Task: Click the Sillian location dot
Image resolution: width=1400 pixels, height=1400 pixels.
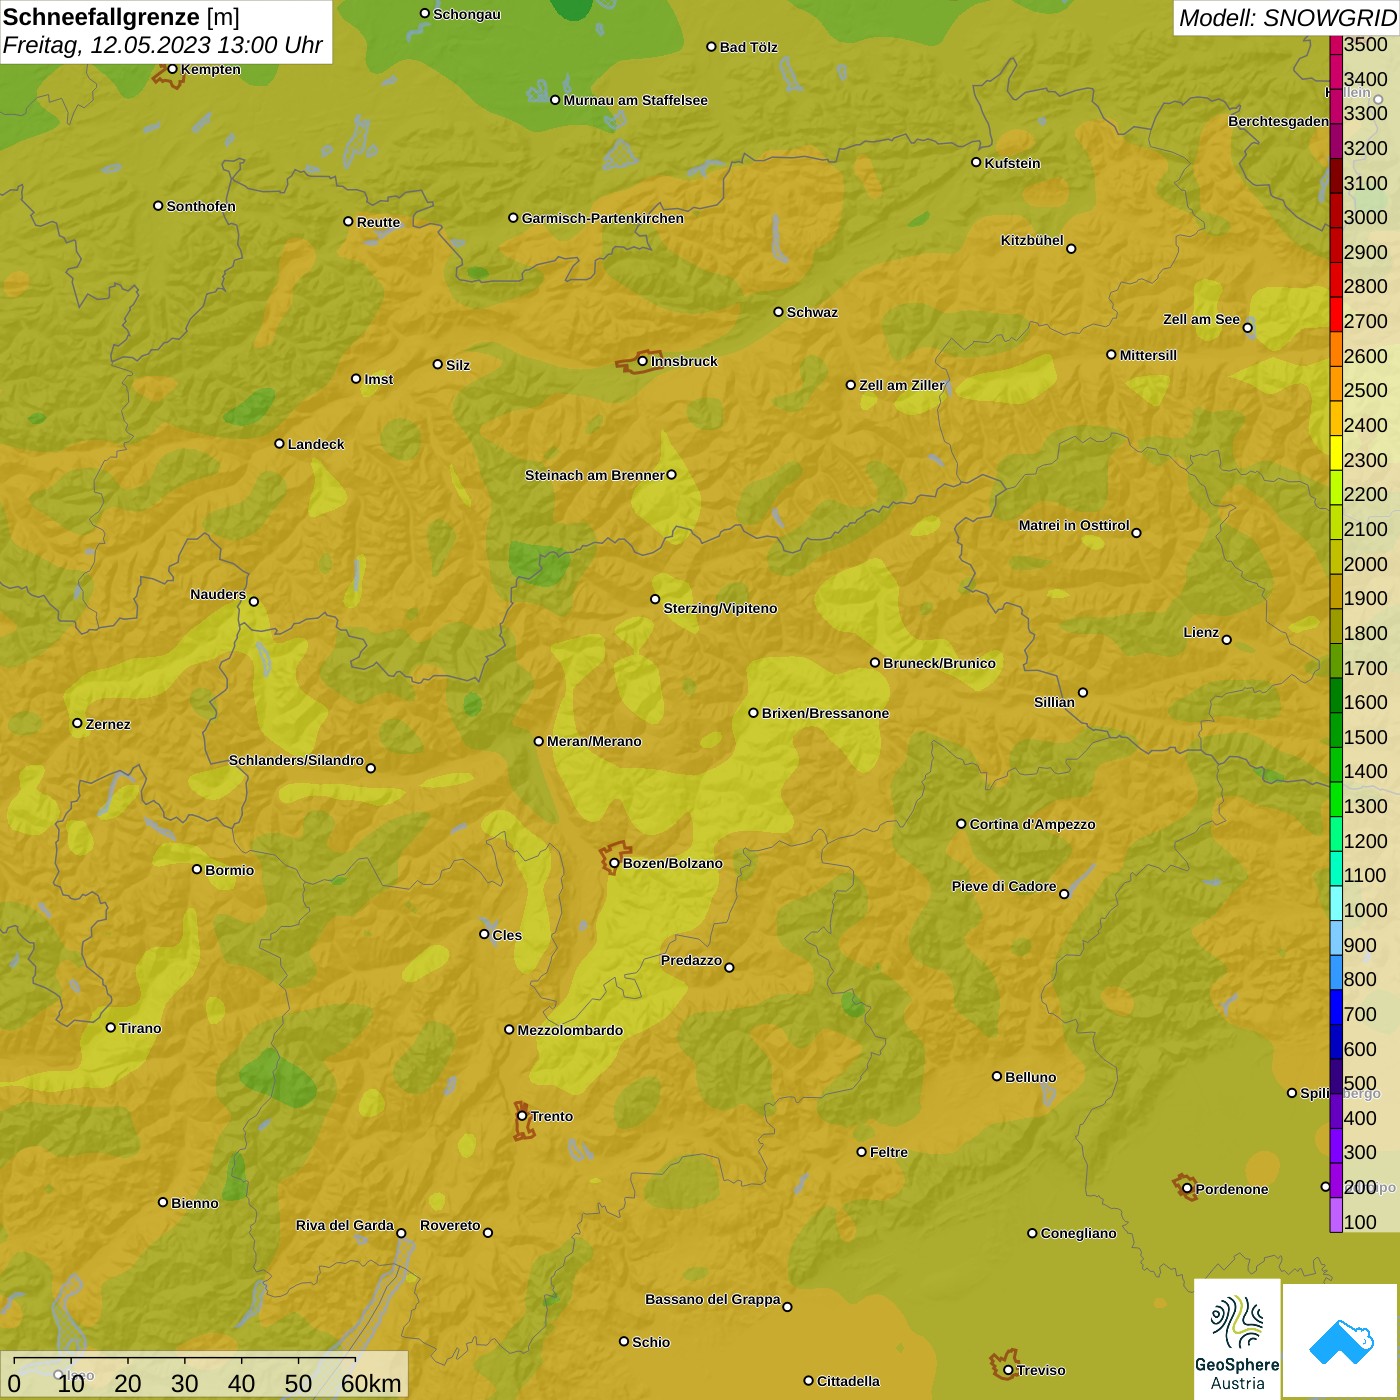Action: click(x=1082, y=692)
